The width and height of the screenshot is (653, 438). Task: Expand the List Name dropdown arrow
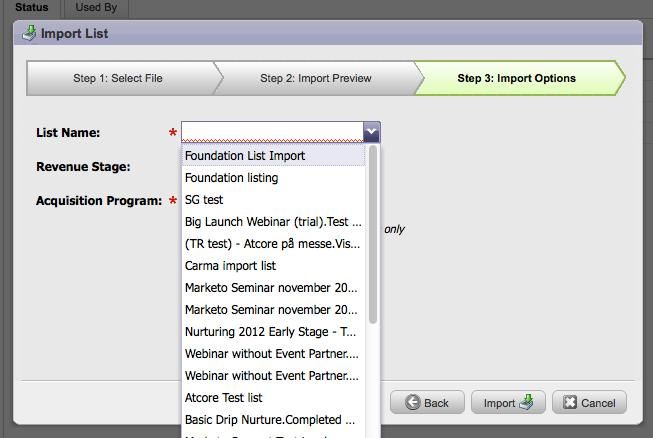point(371,132)
